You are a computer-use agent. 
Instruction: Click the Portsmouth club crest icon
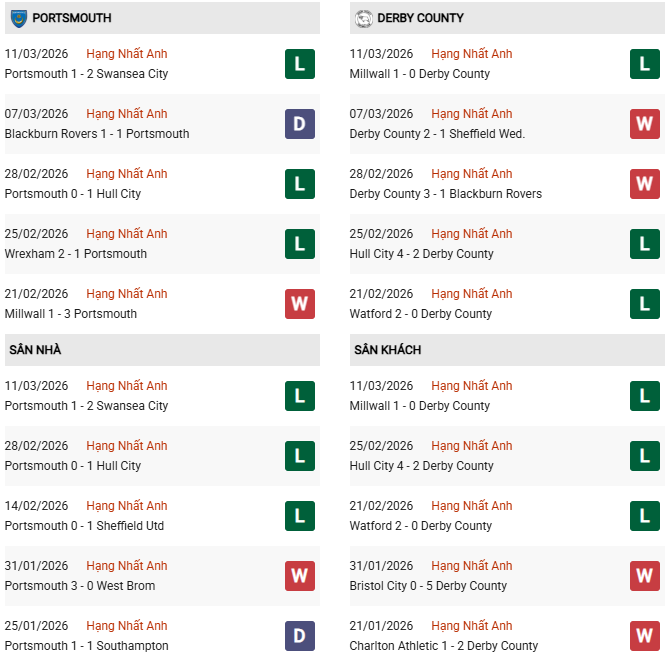(x=18, y=18)
